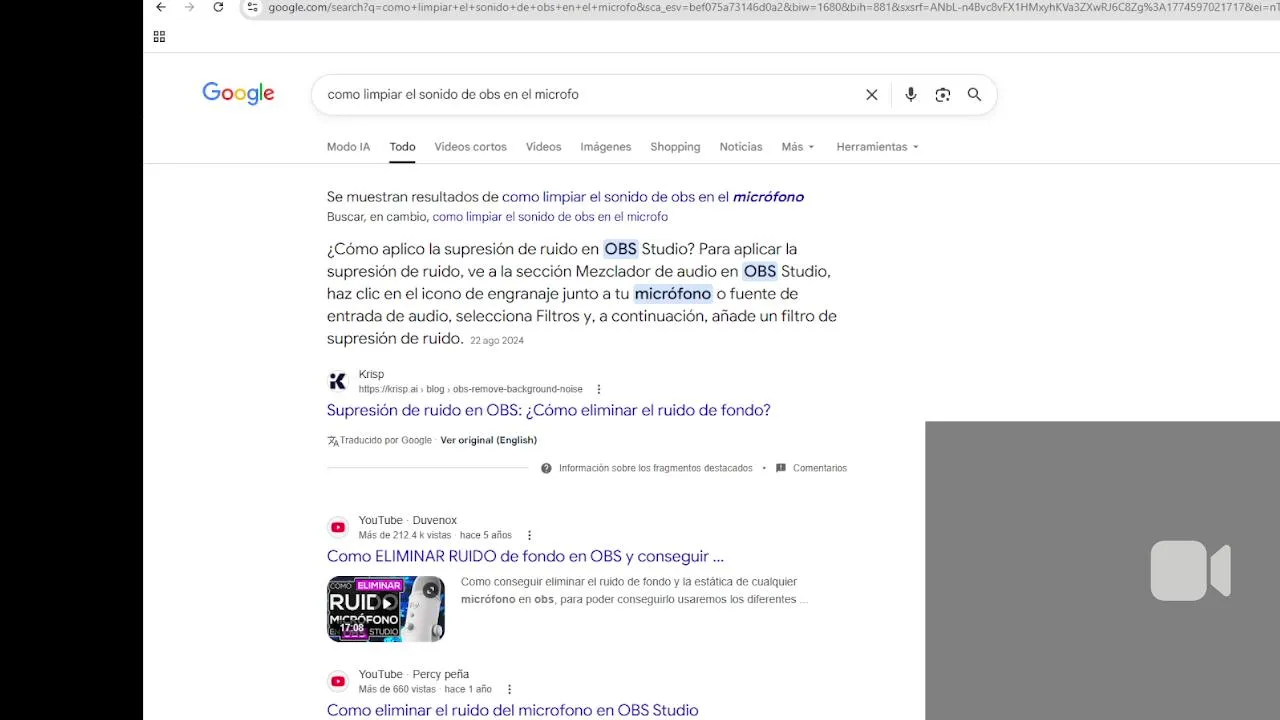Image resolution: width=1280 pixels, height=720 pixels.
Task: Open site information icon in address bar
Action: point(252,7)
